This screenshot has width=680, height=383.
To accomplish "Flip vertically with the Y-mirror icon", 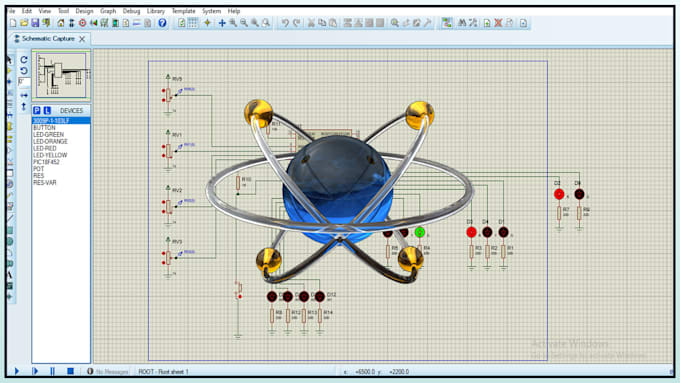I will (x=24, y=106).
